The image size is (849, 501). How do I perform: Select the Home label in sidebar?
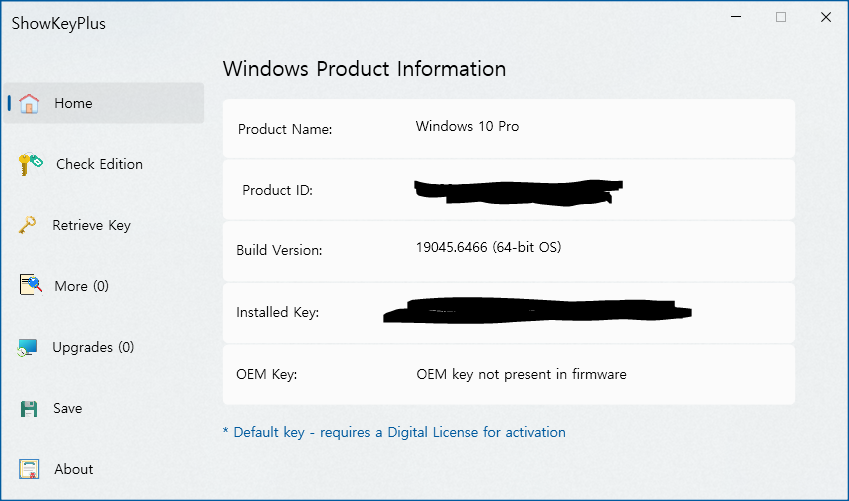(73, 103)
